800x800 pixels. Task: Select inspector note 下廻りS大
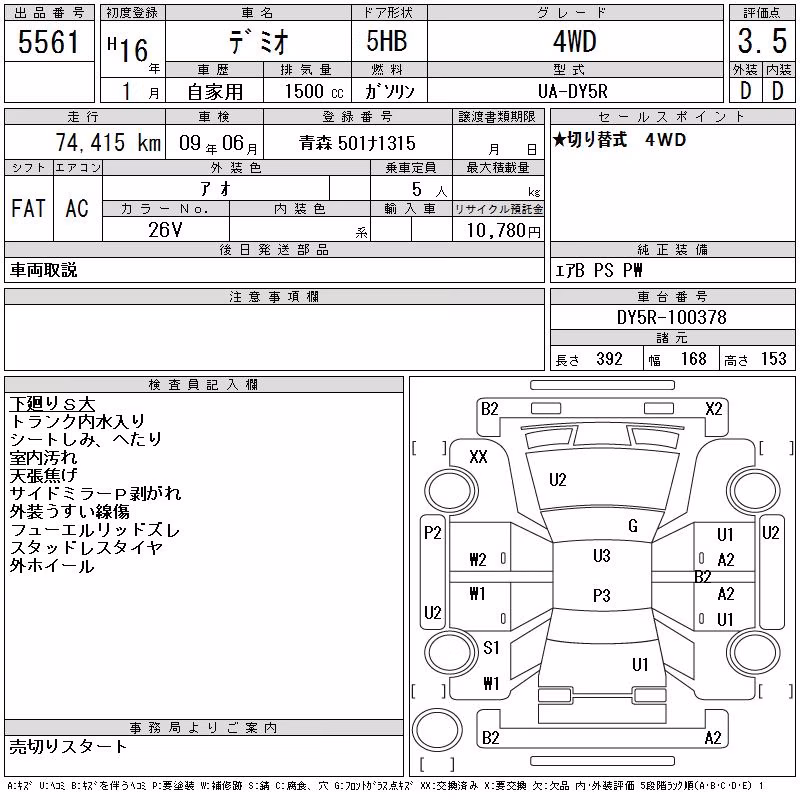52,404
